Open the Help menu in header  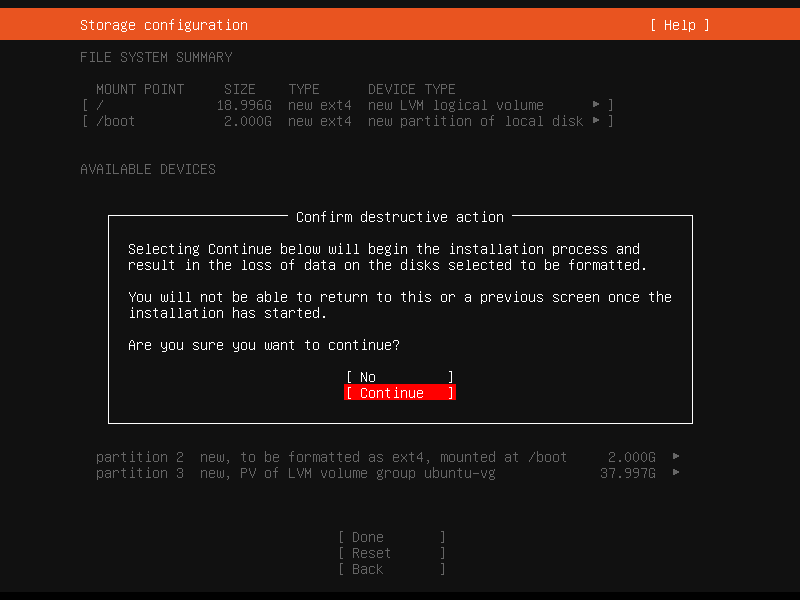click(x=679, y=25)
